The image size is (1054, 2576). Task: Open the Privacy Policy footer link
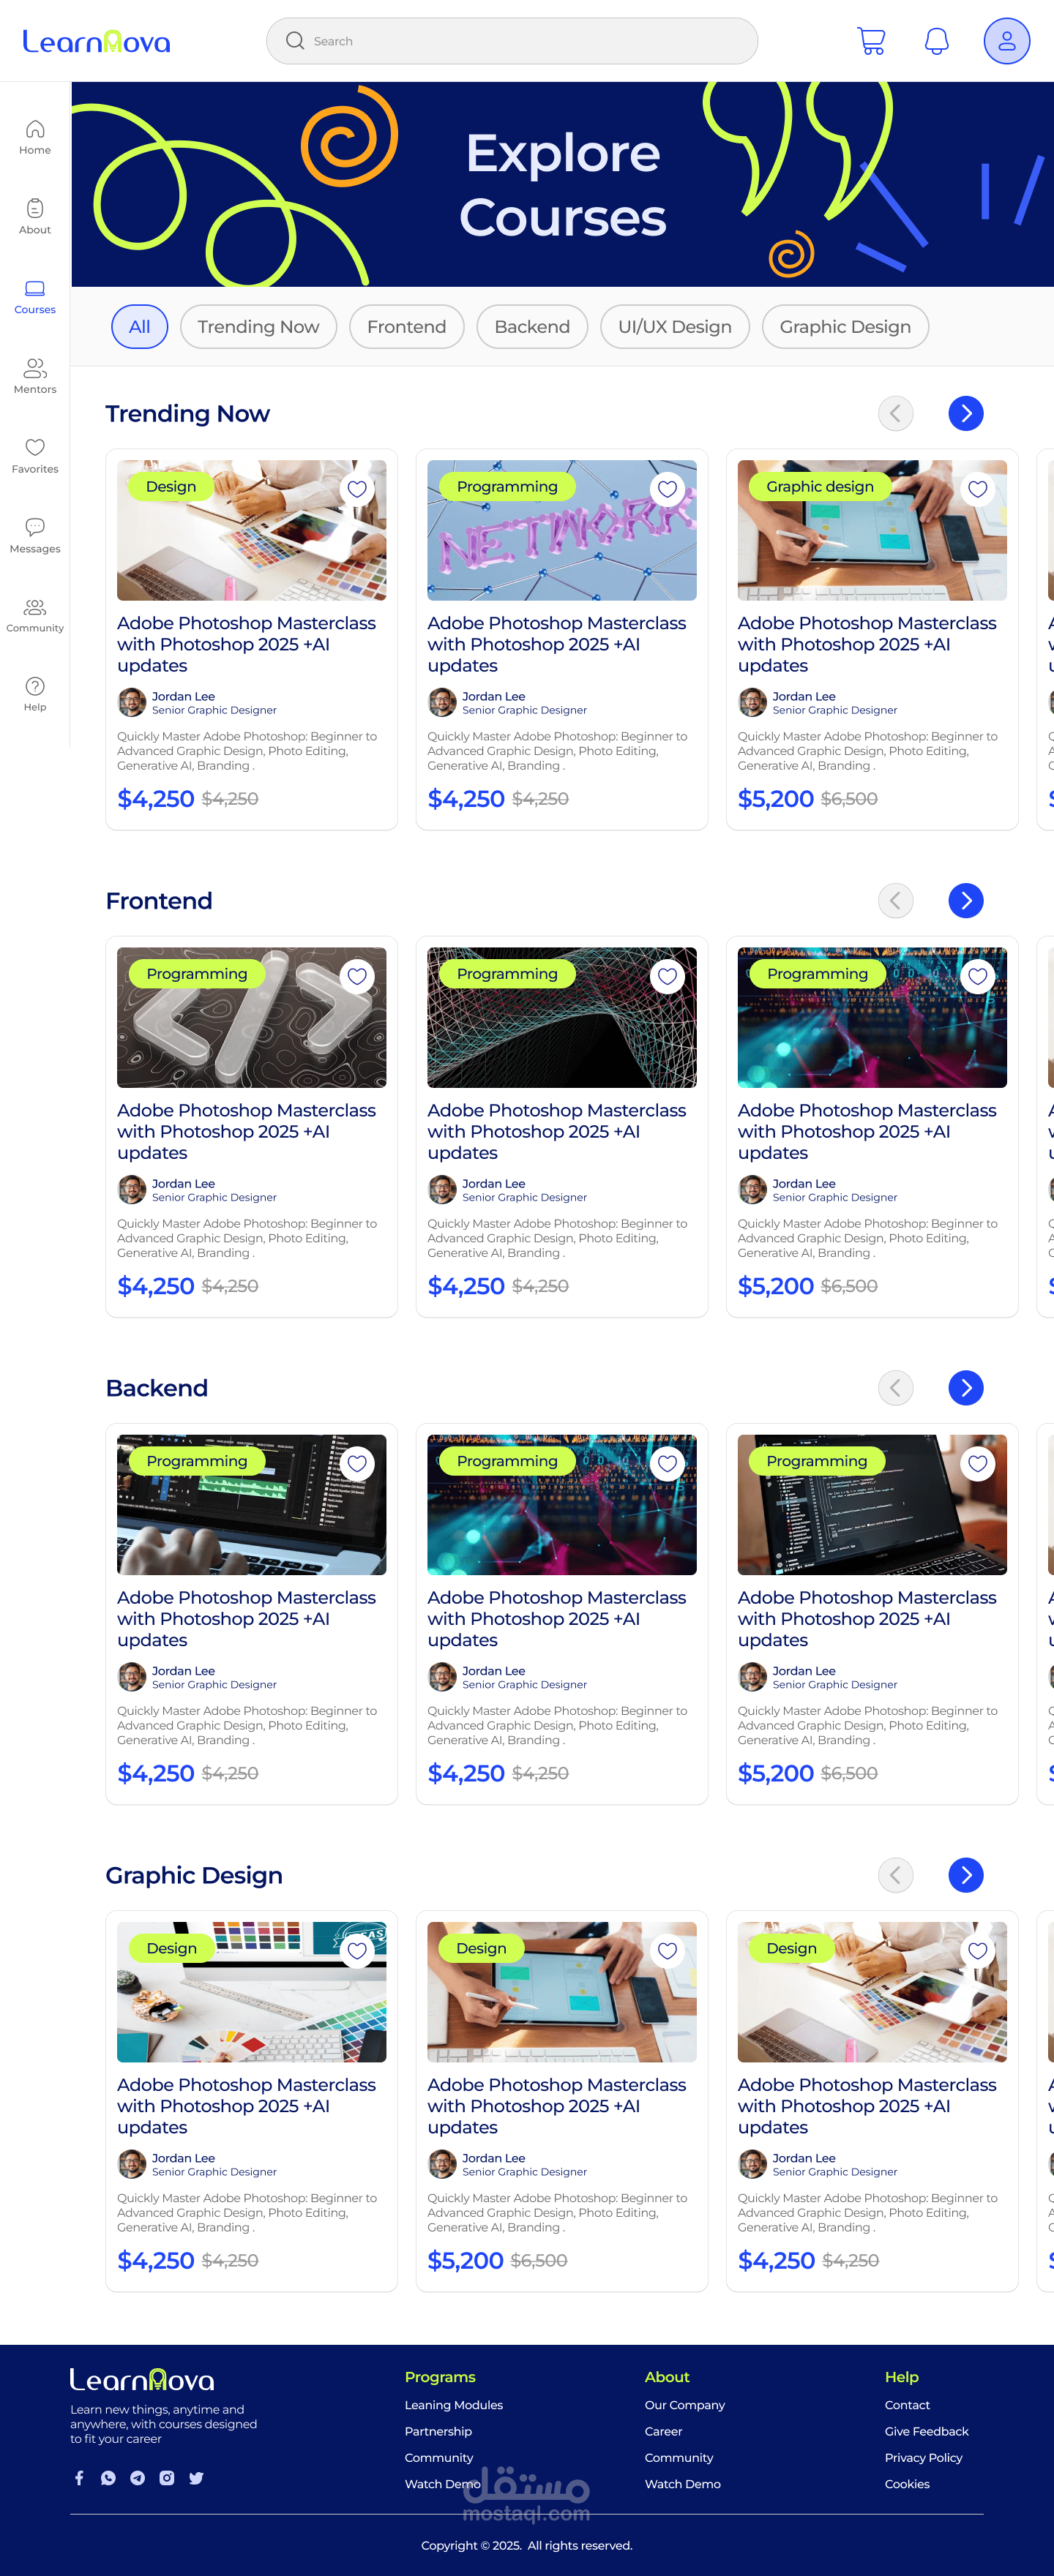click(923, 2457)
